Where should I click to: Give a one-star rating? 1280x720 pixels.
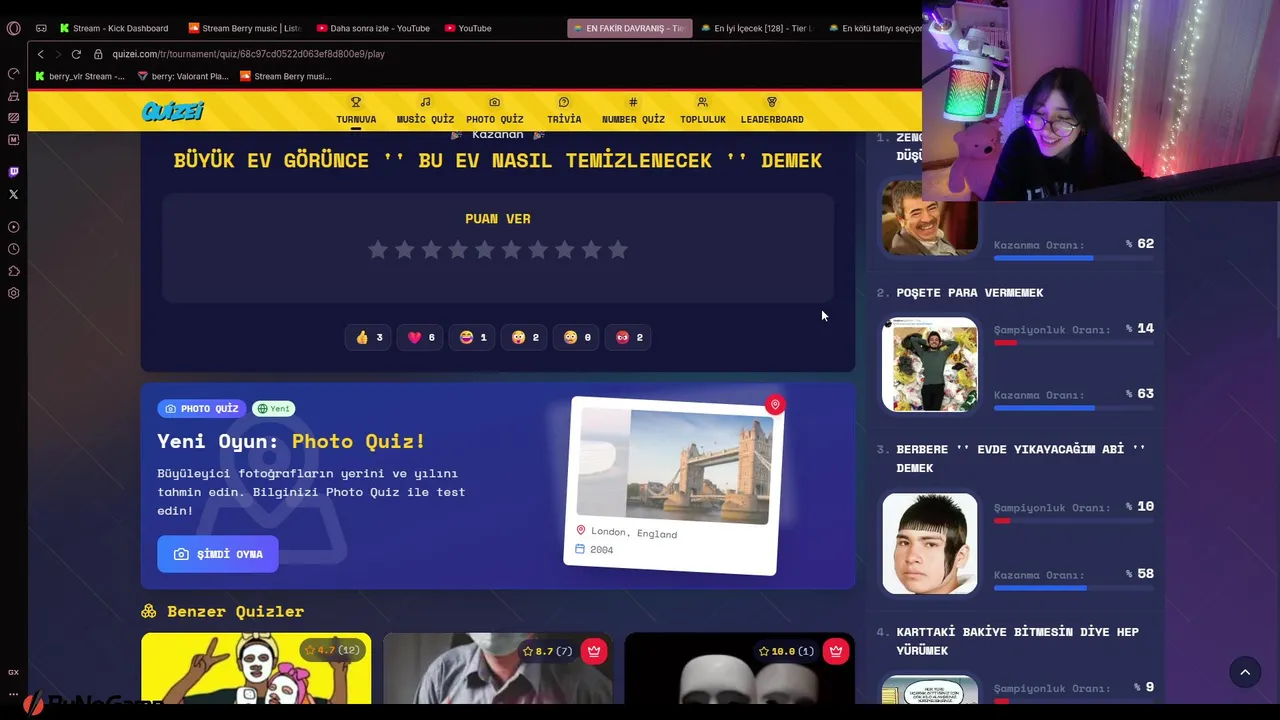tap(377, 250)
